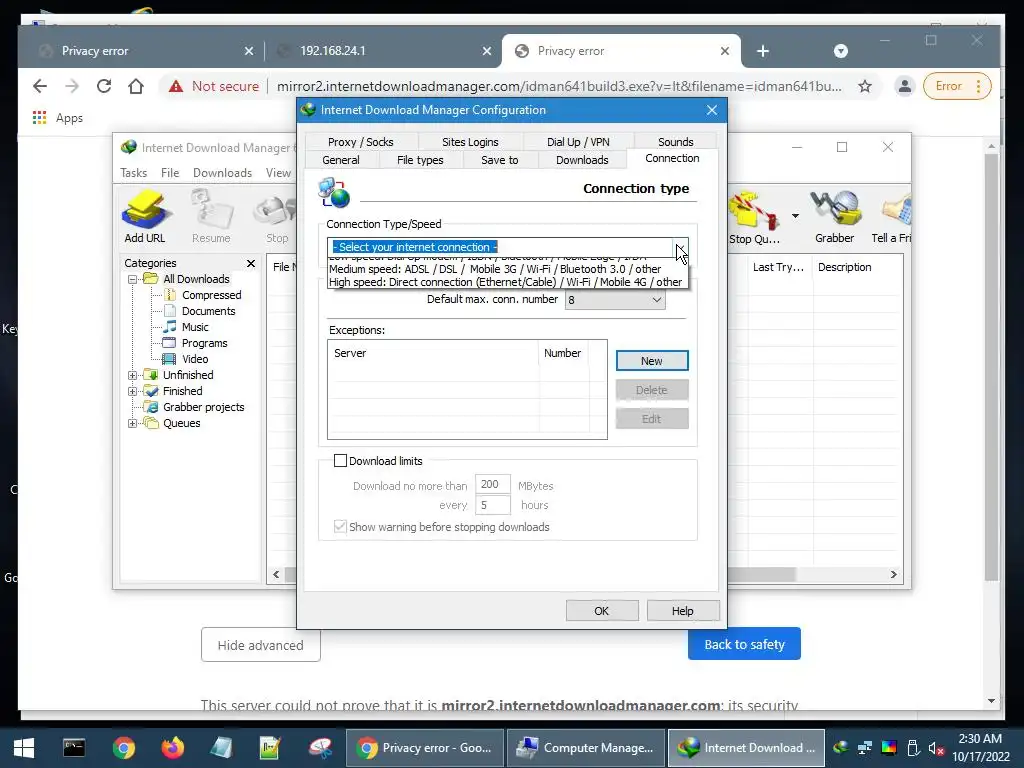
Task: Open the Sites Logins tab
Action: (470, 142)
